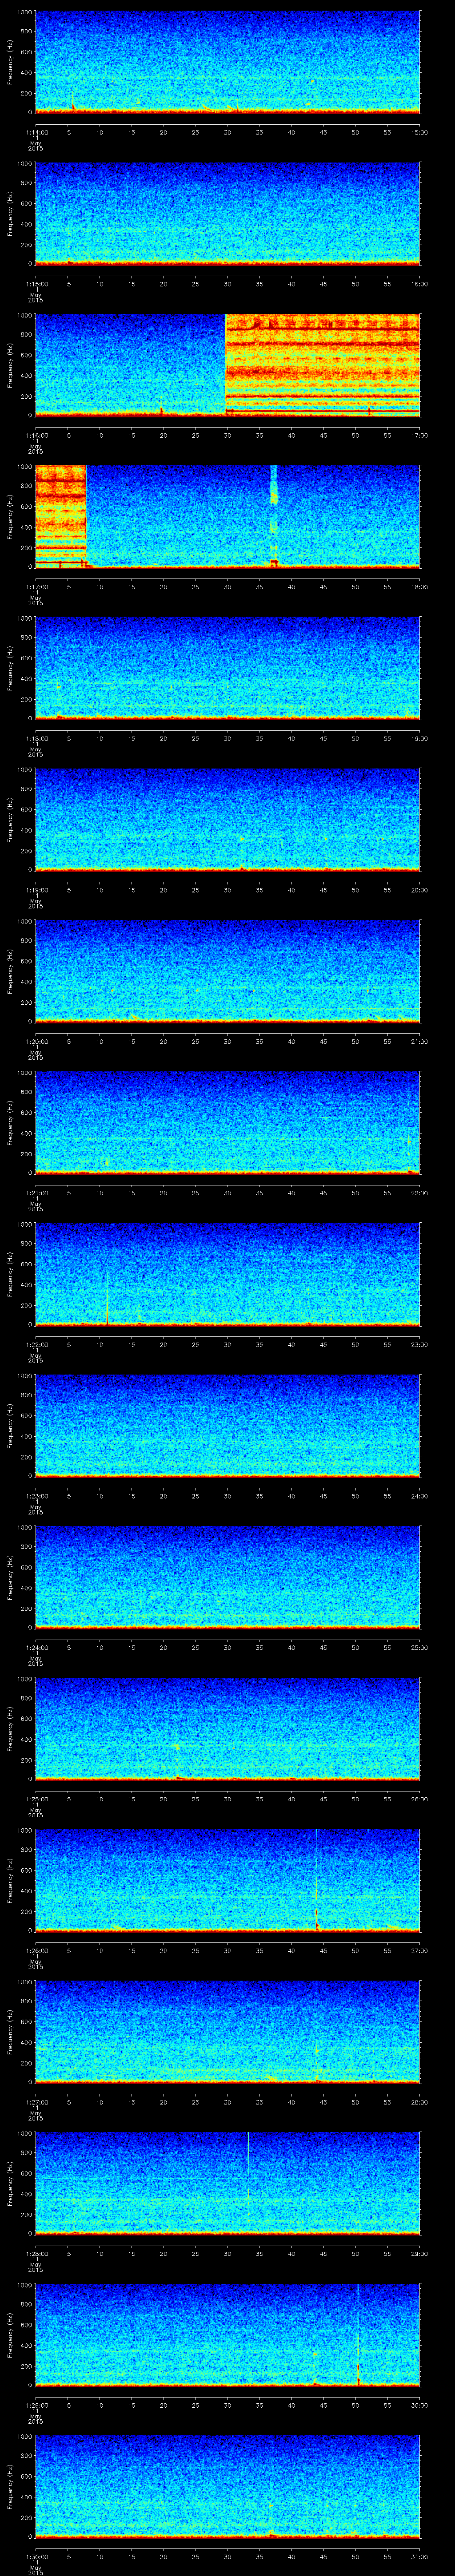Click the '1:15:00' start time label
Image resolution: width=455 pixels, height=2576 pixels.
point(36,284)
